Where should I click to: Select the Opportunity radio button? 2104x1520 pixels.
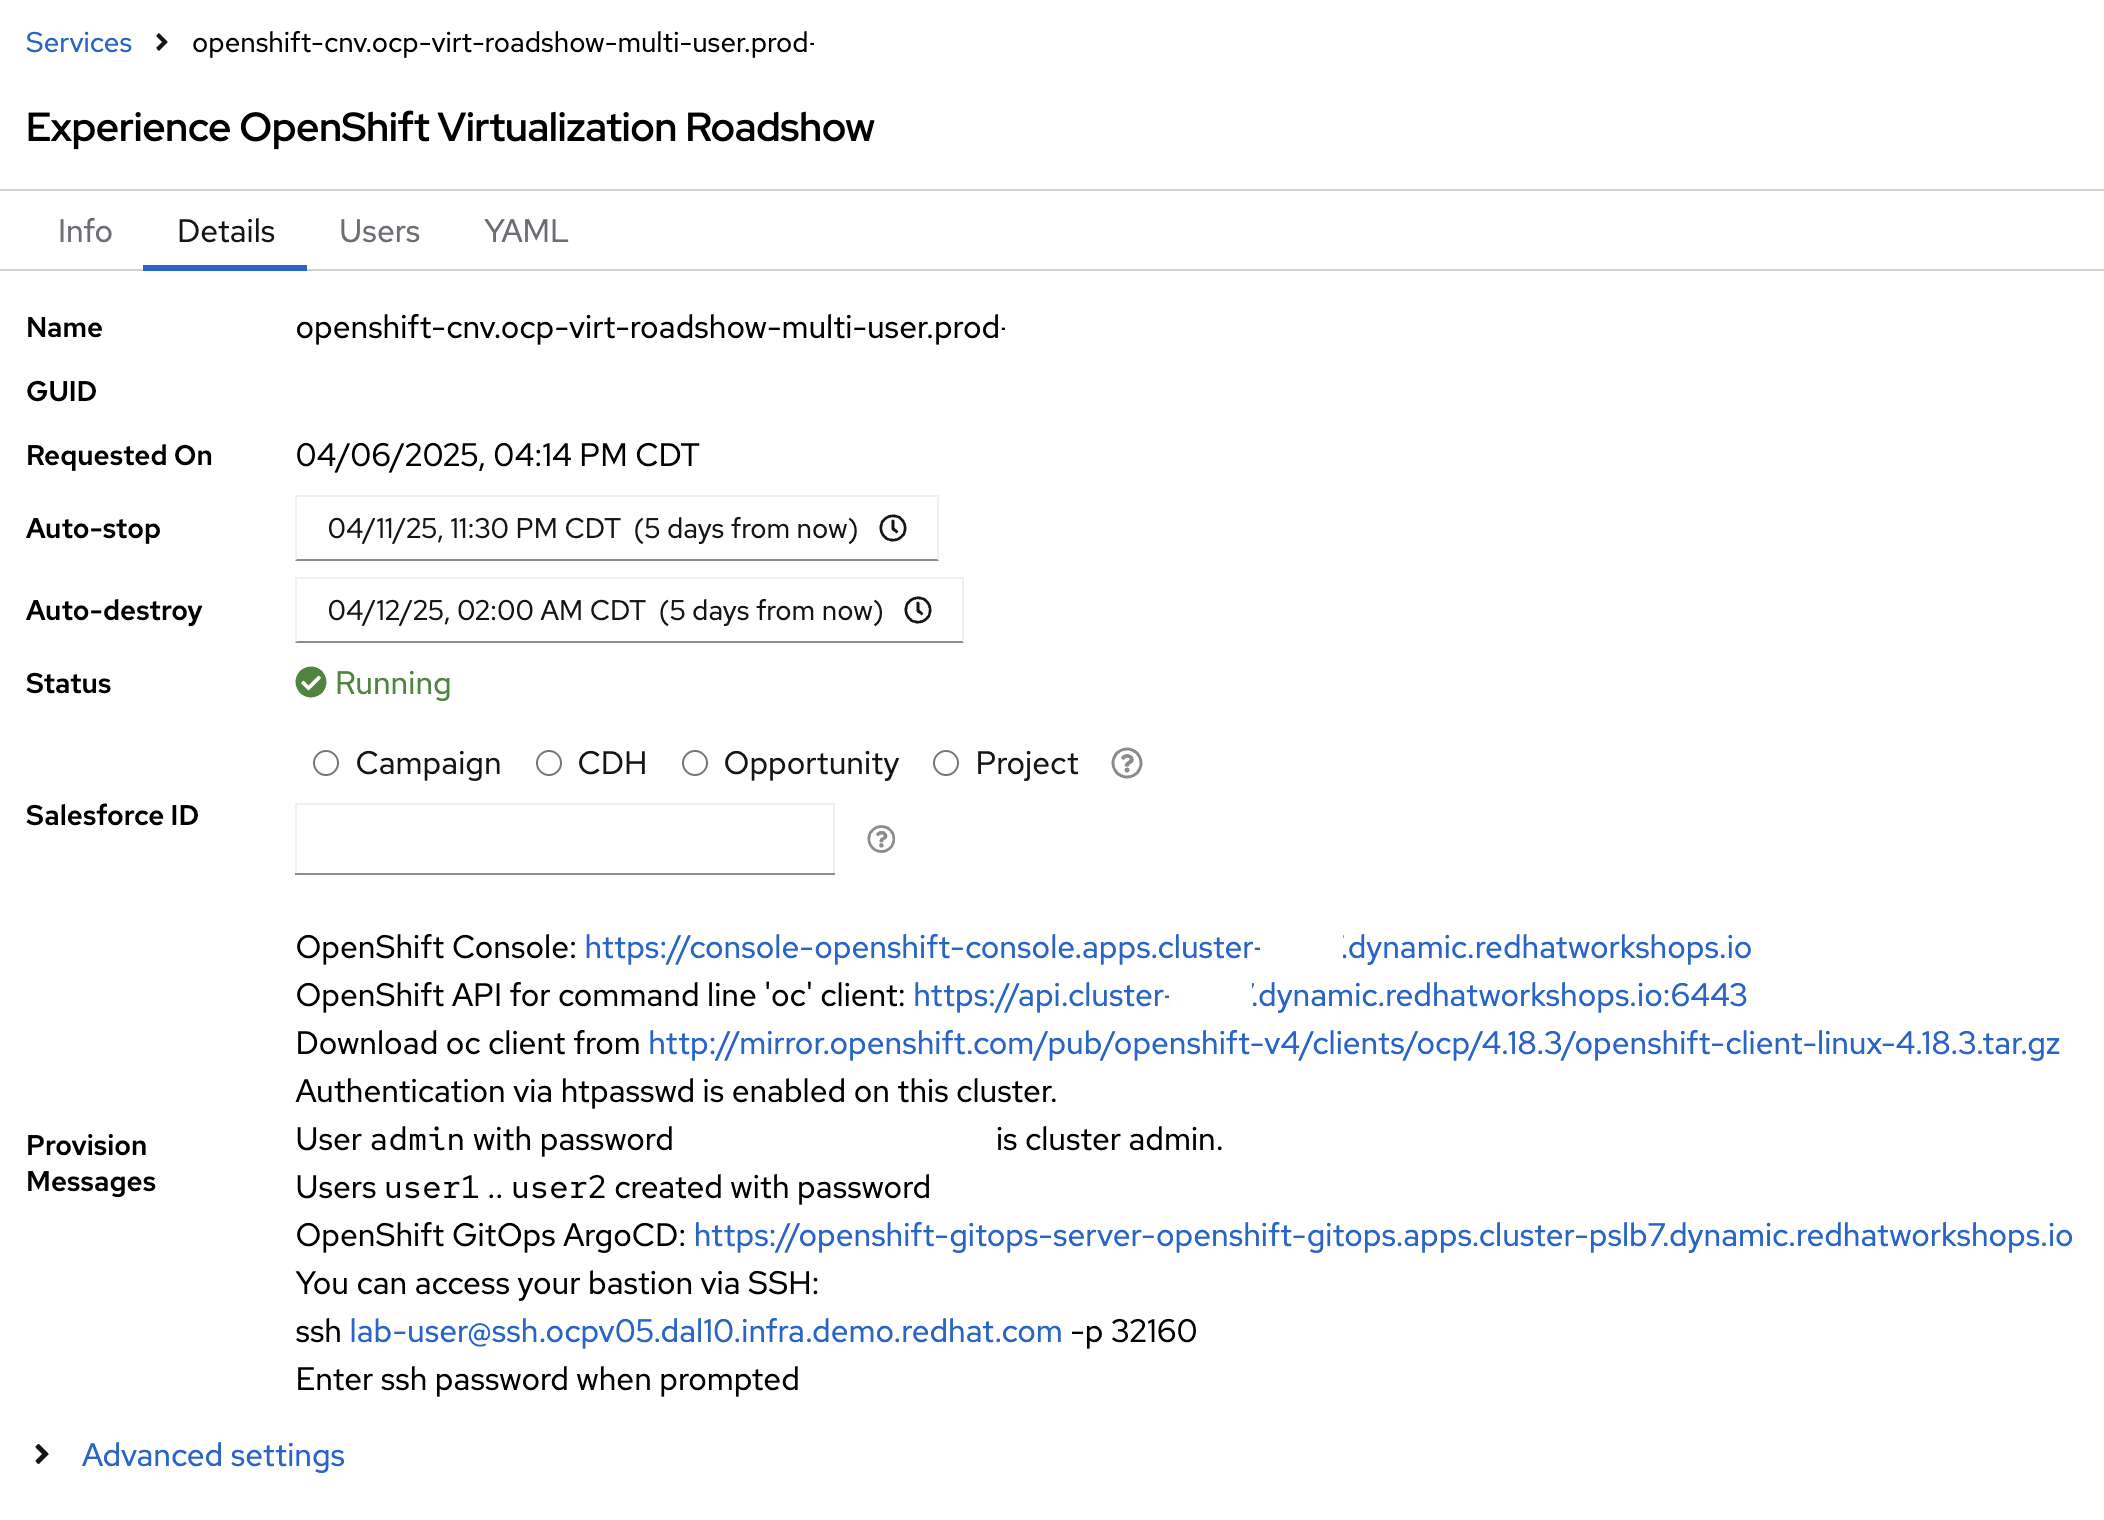click(695, 763)
